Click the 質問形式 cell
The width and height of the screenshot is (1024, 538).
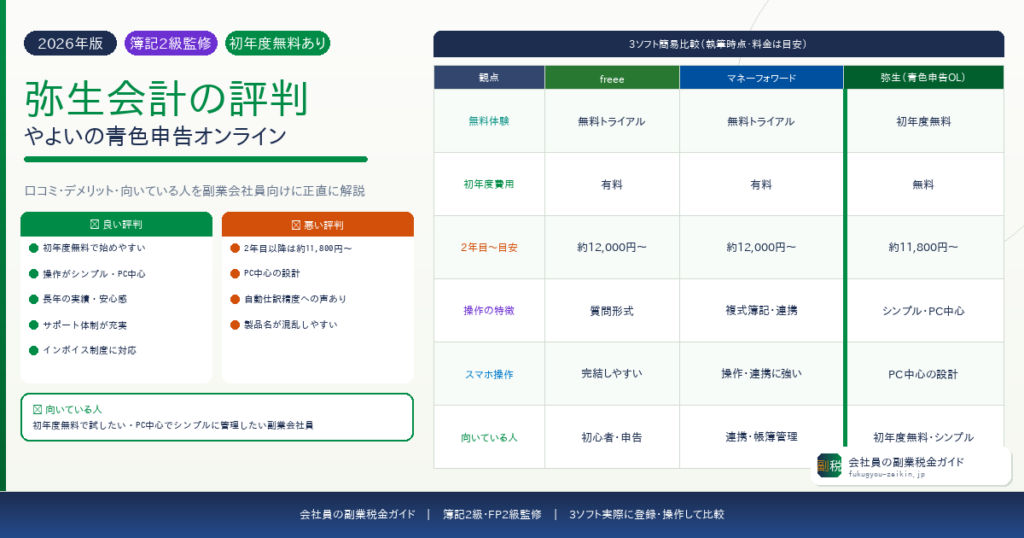[x=611, y=311]
